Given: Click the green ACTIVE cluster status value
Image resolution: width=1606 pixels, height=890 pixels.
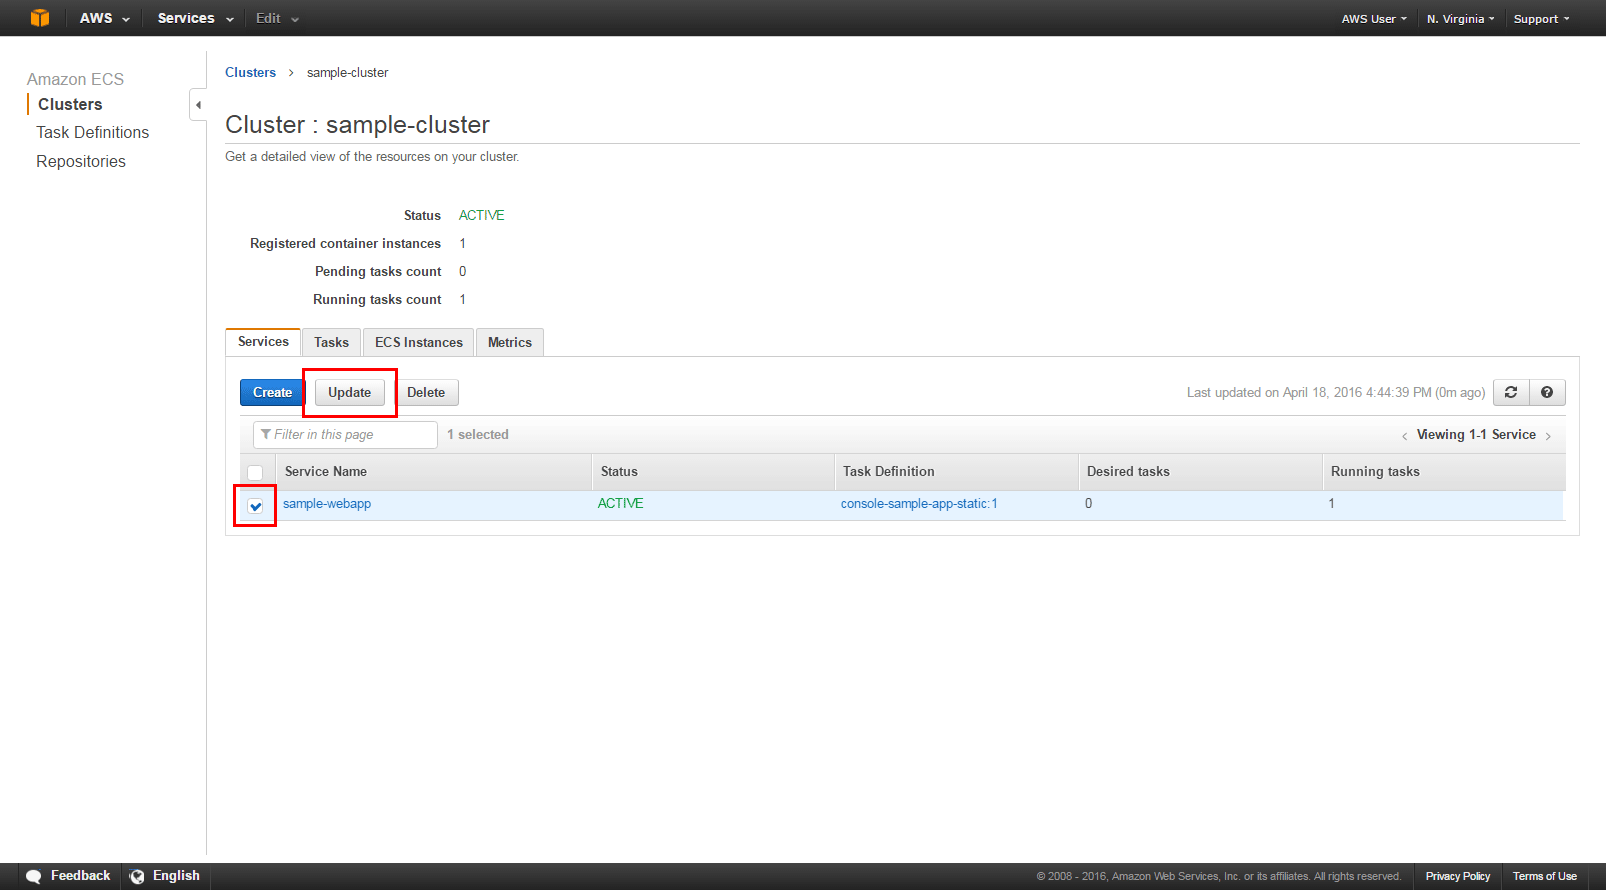Looking at the screenshot, I should pyautogui.click(x=482, y=215).
